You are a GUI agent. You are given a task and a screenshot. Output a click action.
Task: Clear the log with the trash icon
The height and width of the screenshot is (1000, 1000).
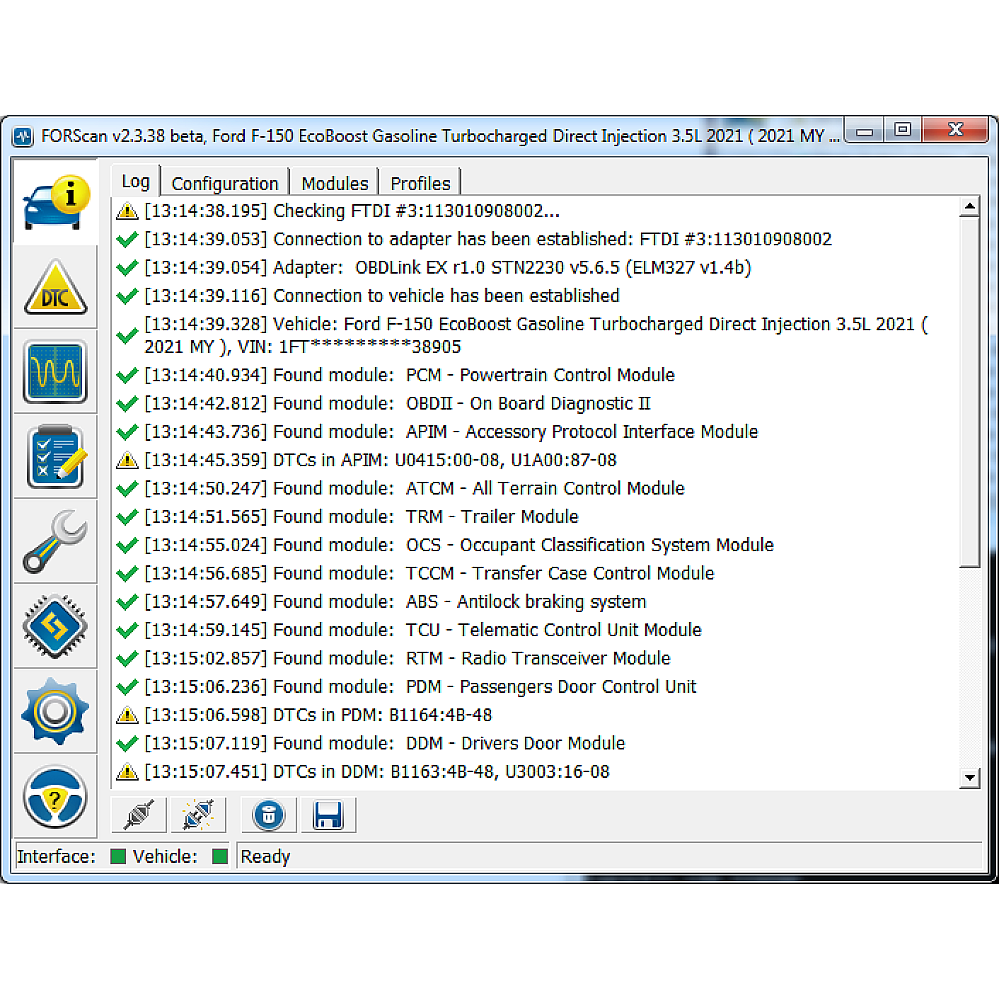pos(268,814)
